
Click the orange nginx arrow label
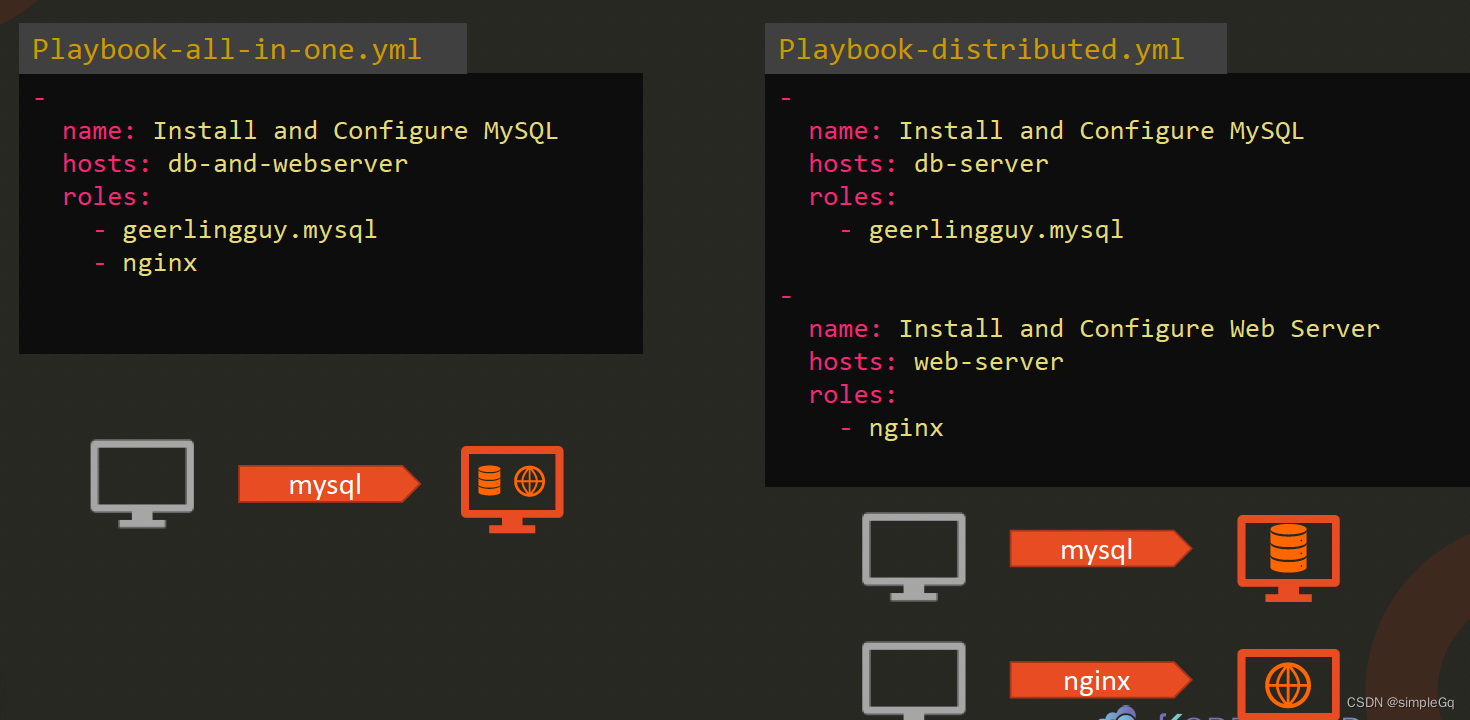pyautogui.click(x=1101, y=681)
